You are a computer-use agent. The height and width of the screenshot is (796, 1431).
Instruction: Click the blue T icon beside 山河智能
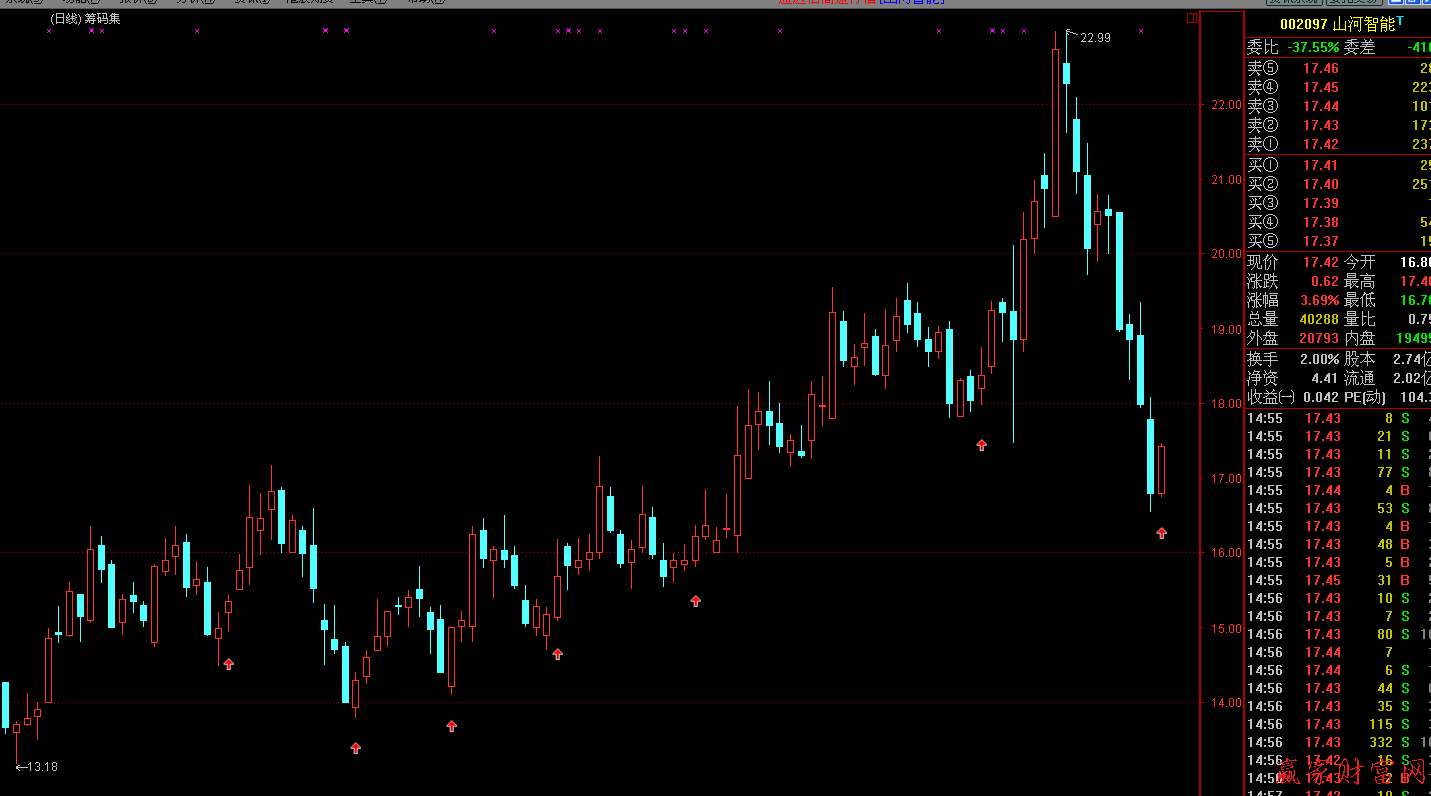pos(1400,21)
